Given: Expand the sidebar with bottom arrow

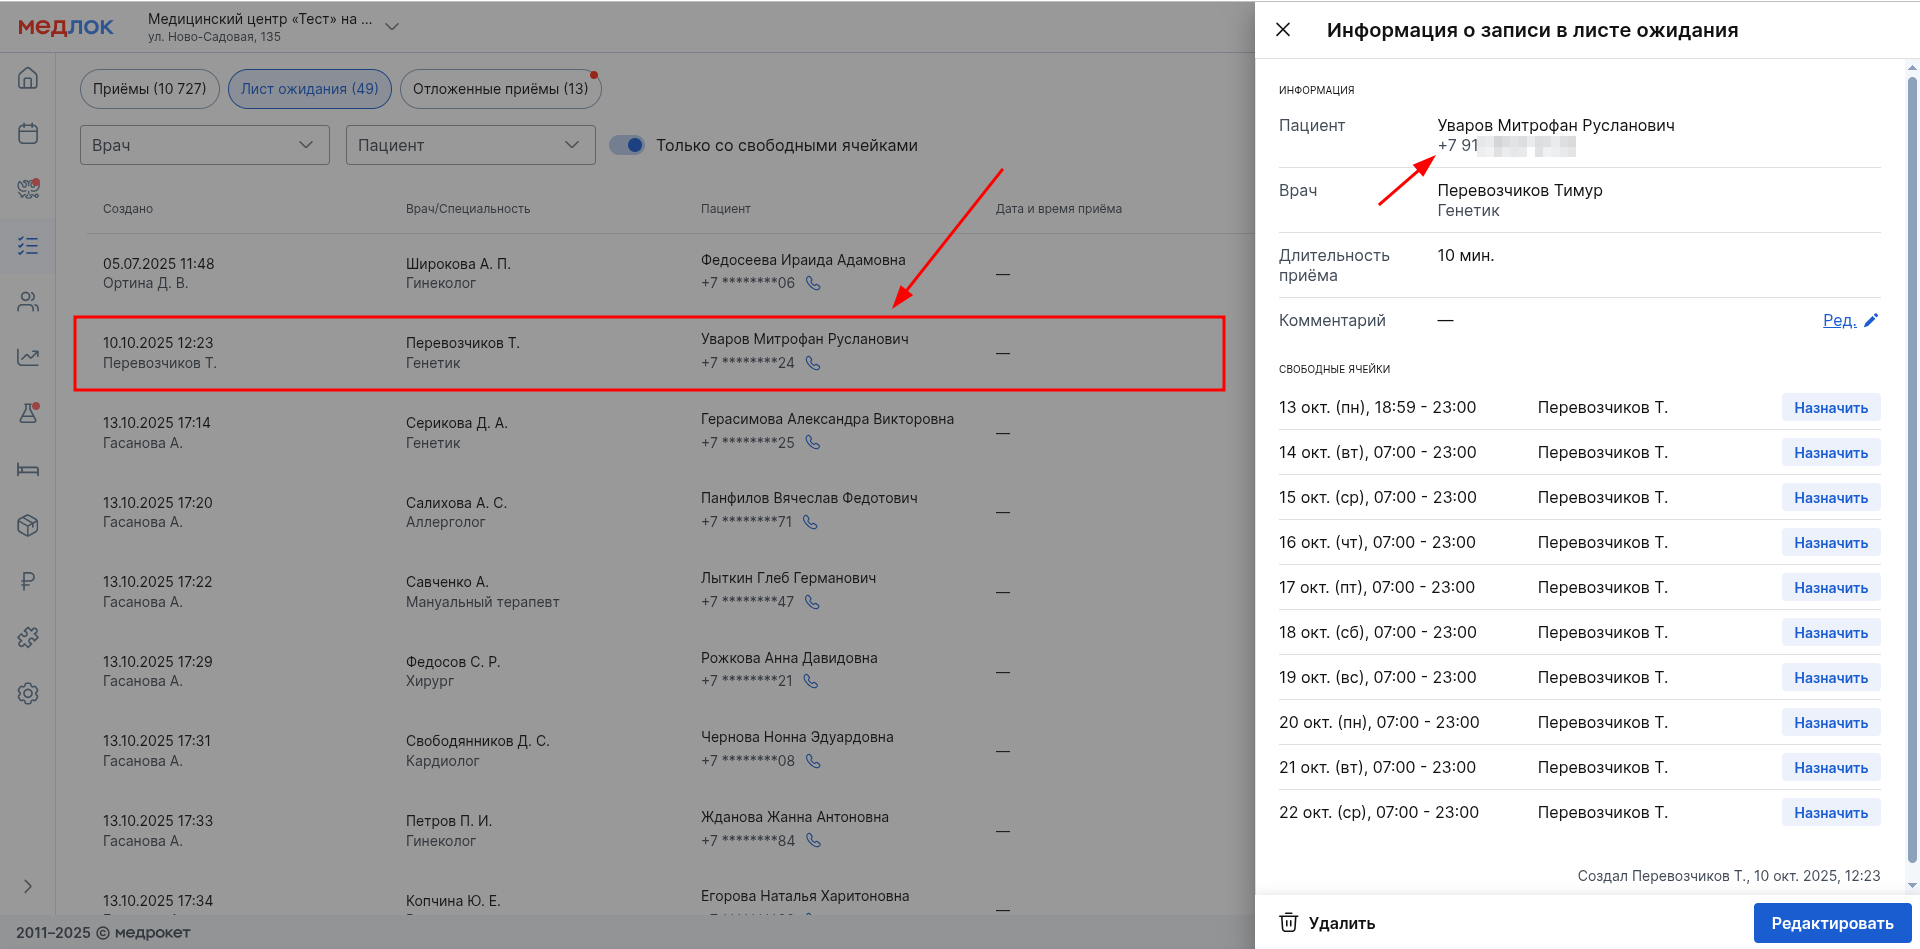Looking at the screenshot, I should (28, 886).
